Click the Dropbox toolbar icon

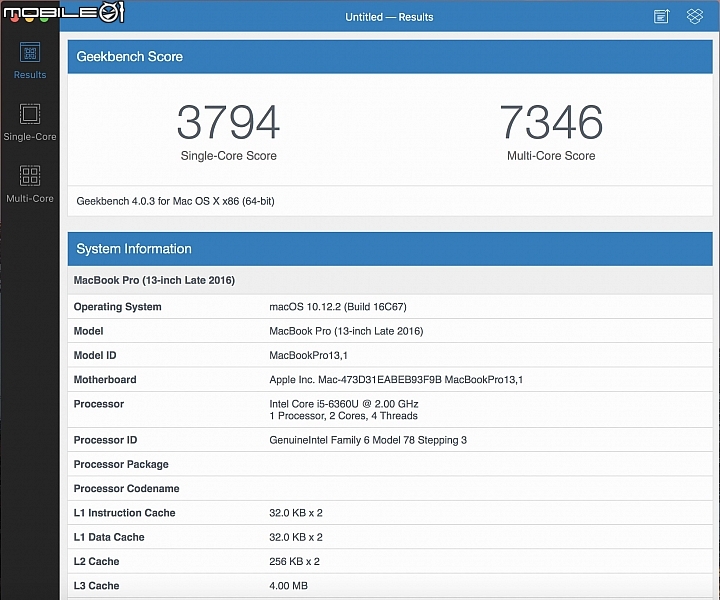coord(695,17)
